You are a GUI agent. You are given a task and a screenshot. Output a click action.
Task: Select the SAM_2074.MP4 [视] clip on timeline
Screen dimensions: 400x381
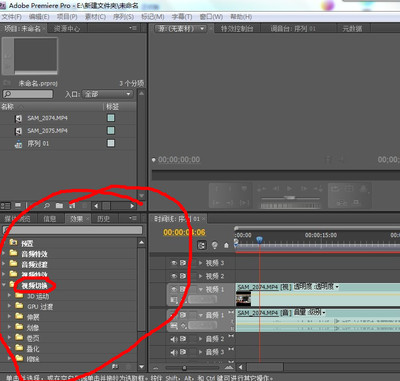pos(318,295)
